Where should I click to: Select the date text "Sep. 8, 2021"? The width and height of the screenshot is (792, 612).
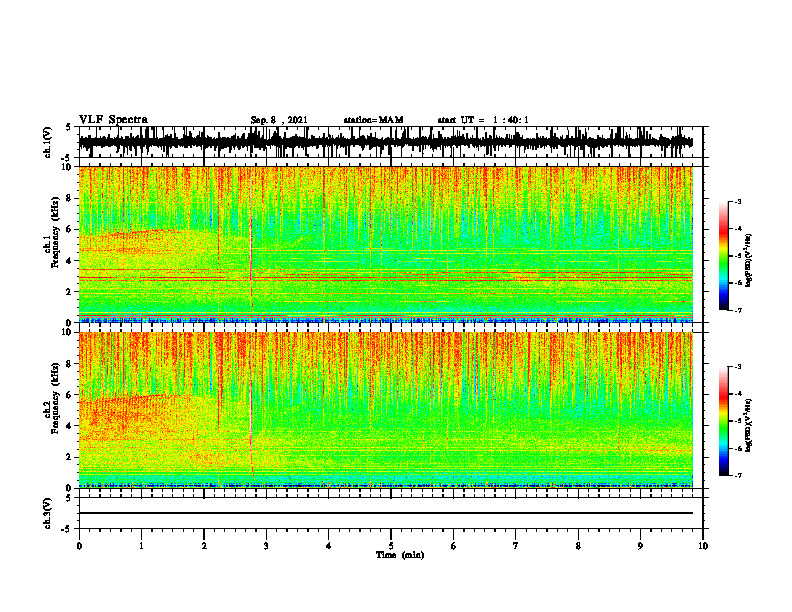tap(279, 120)
